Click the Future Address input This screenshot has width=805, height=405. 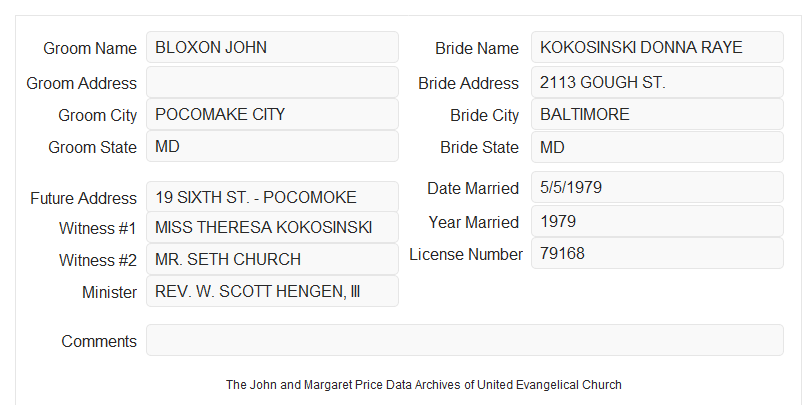(272, 197)
